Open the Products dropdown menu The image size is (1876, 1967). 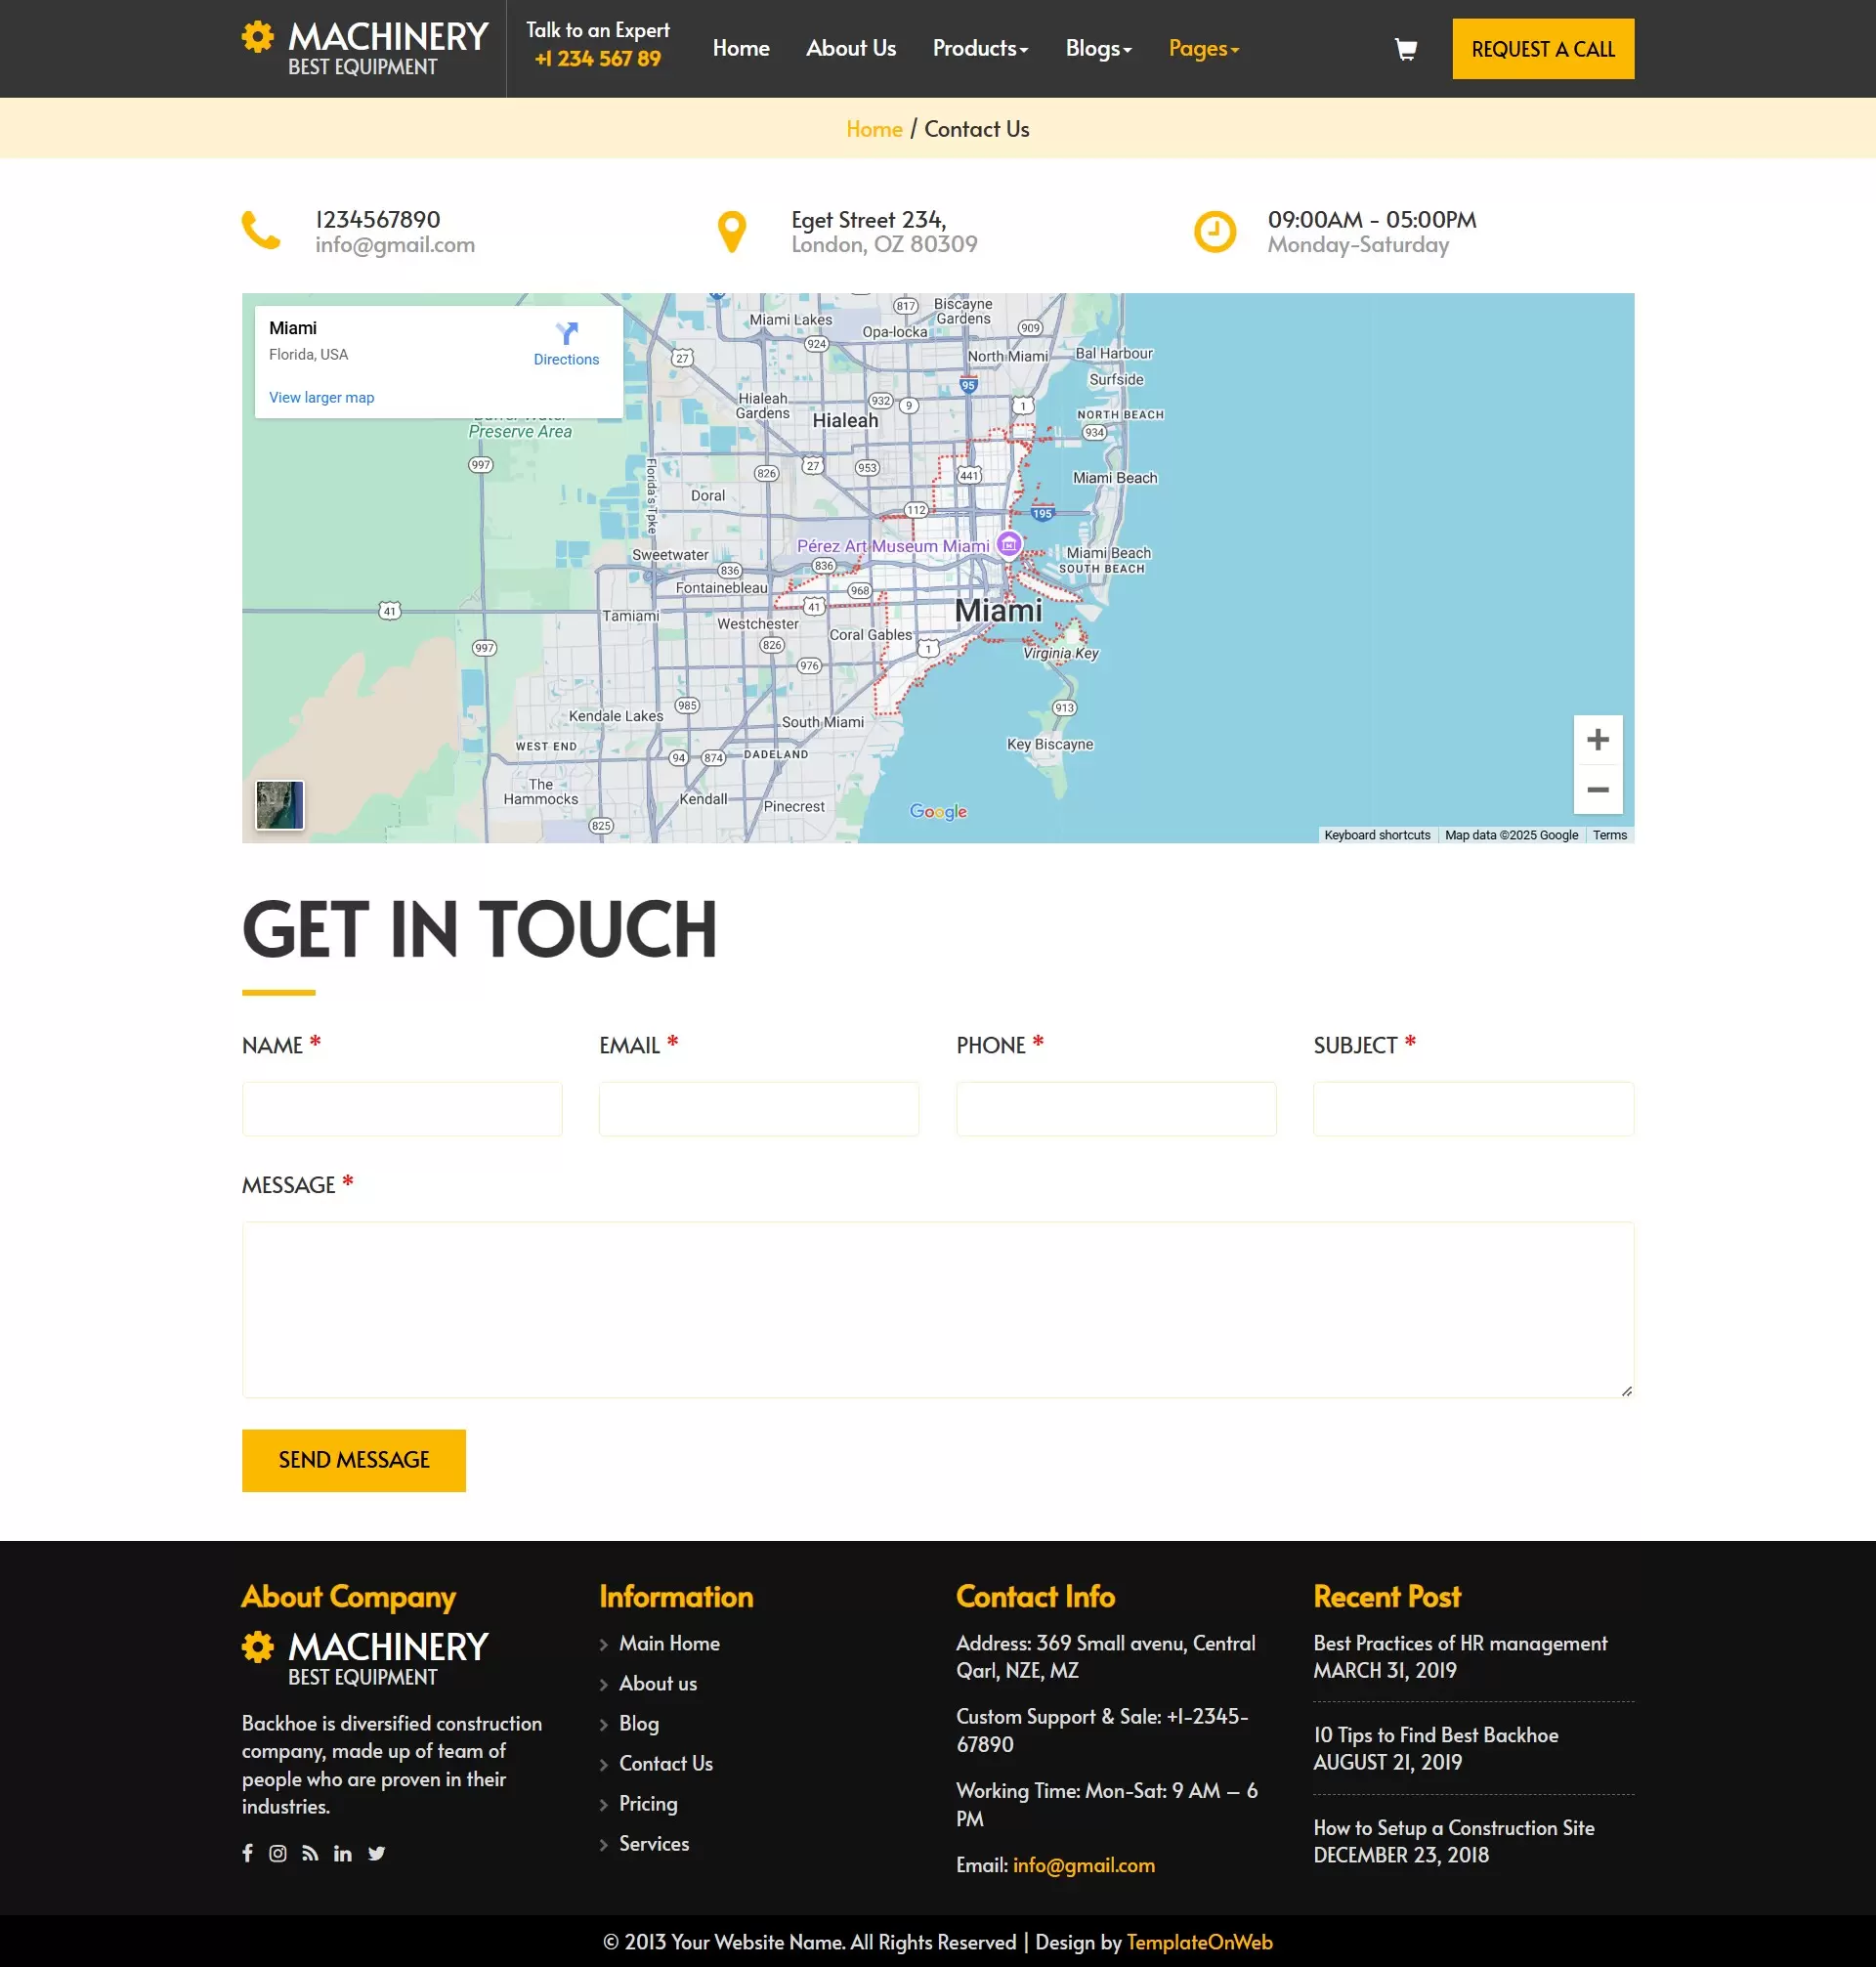[979, 48]
